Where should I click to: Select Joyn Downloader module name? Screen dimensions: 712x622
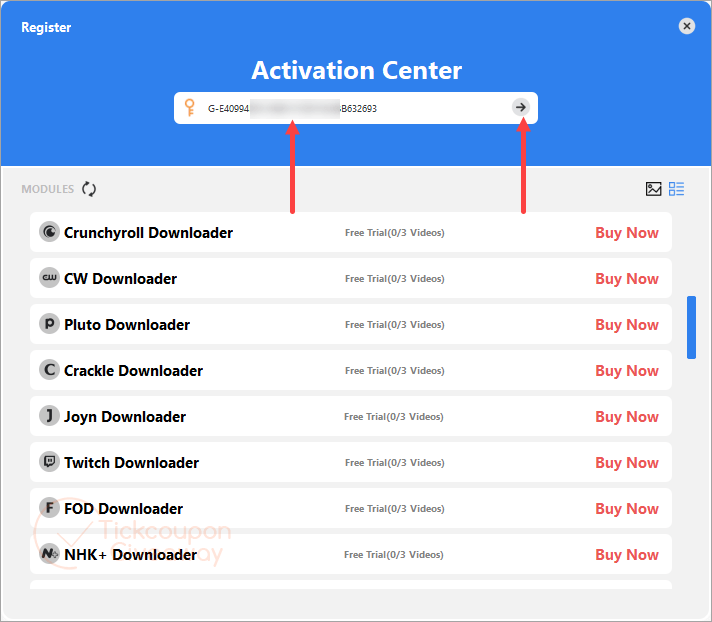(125, 417)
